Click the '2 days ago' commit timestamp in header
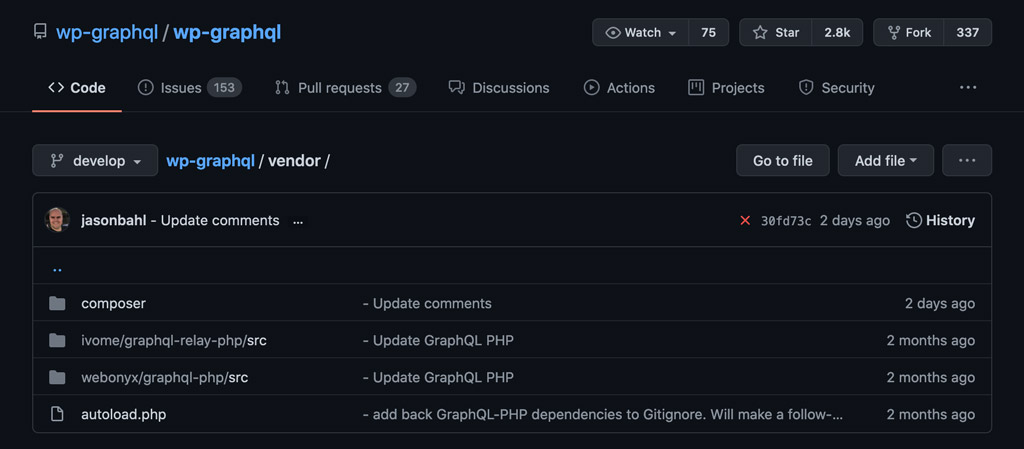This screenshot has width=1024, height=449. click(x=855, y=221)
